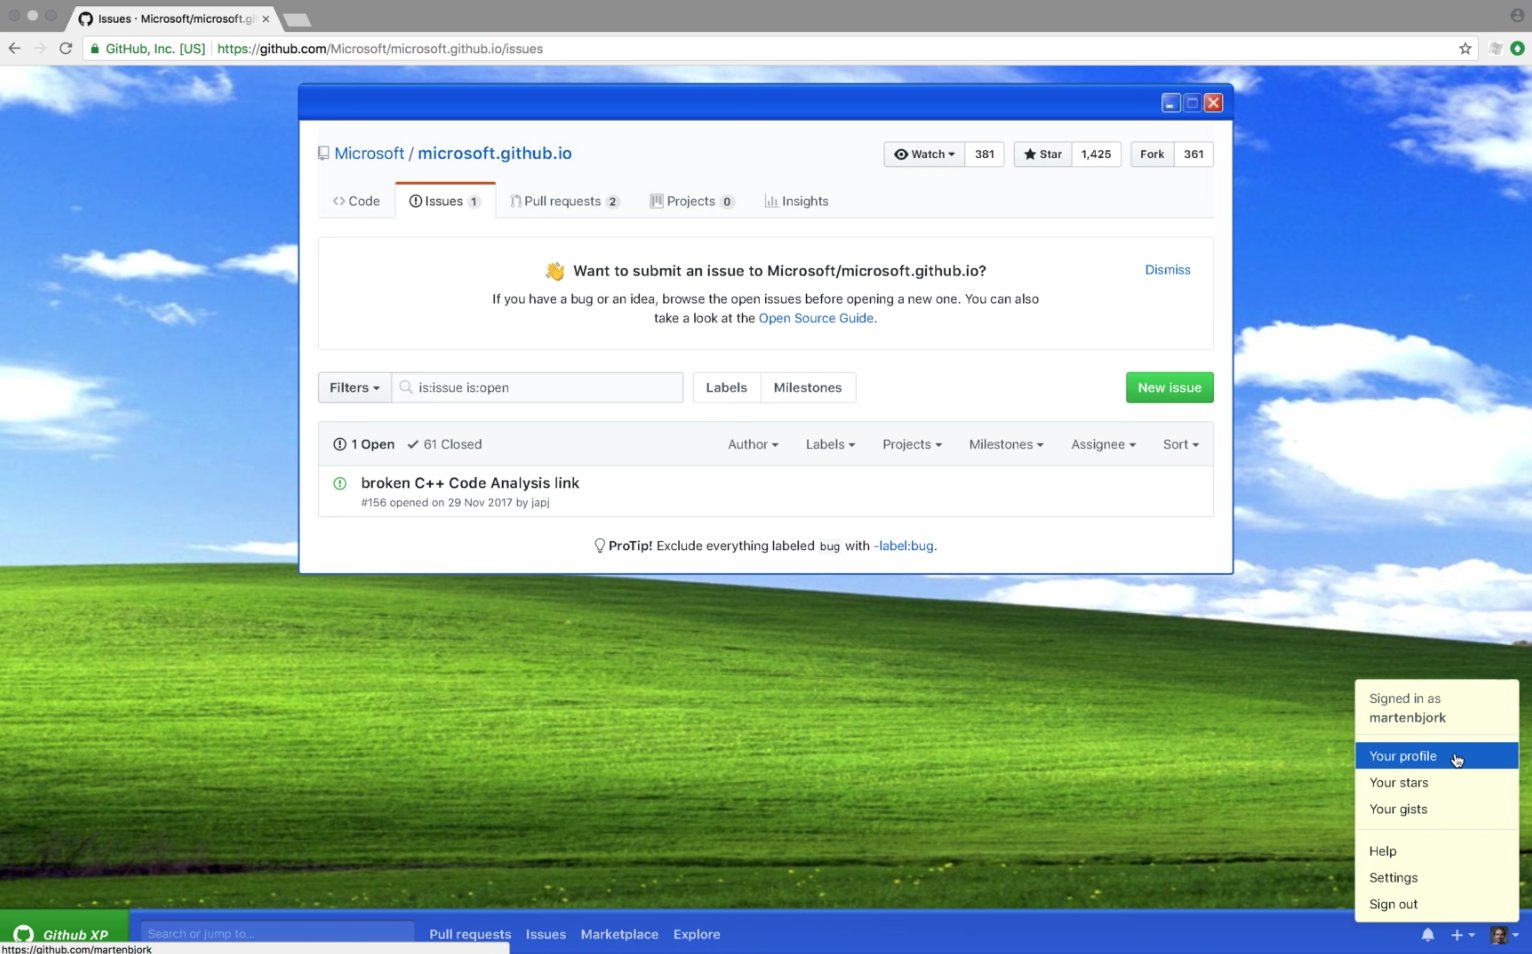The width and height of the screenshot is (1532, 954).
Task: Open the Issues tab icon with exclamation mark
Action: click(417, 200)
